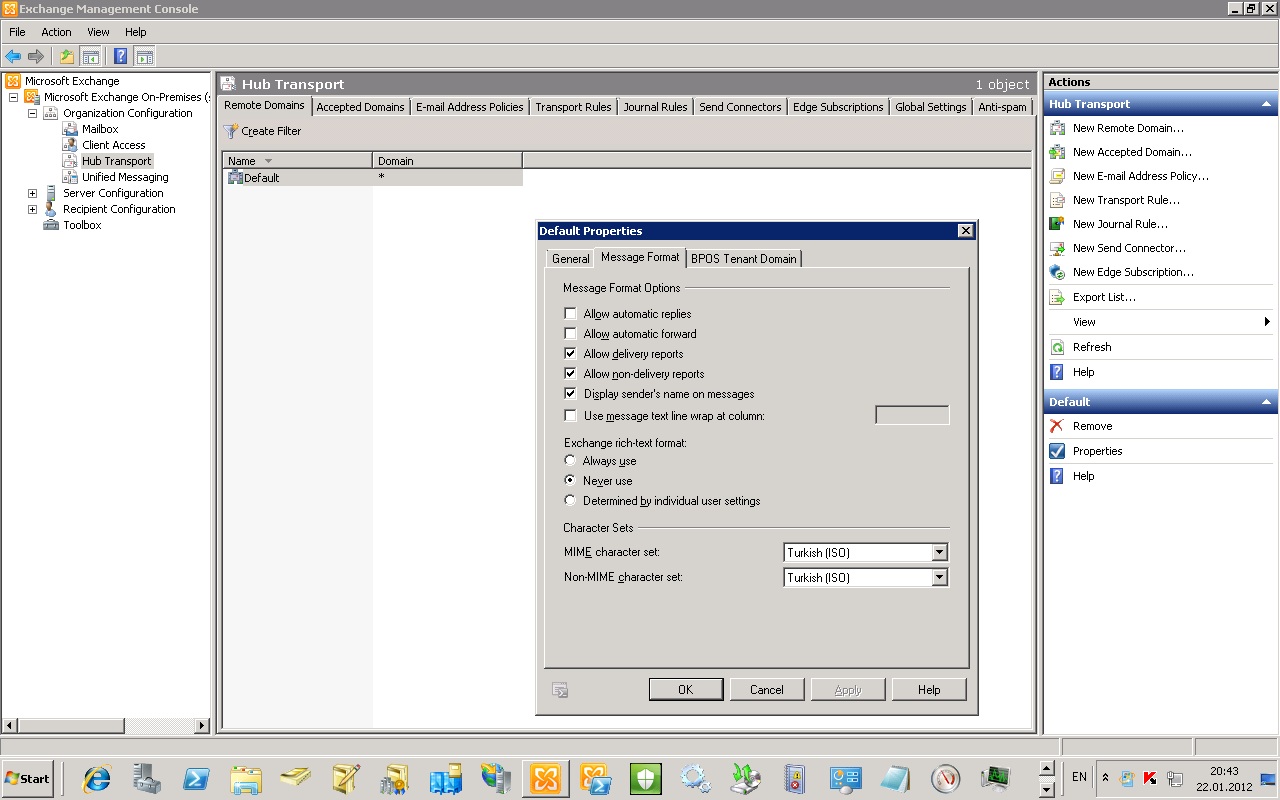The width and height of the screenshot is (1280, 800).
Task: Switch to BPOS Tenant Domain tab
Action: pos(744,259)
